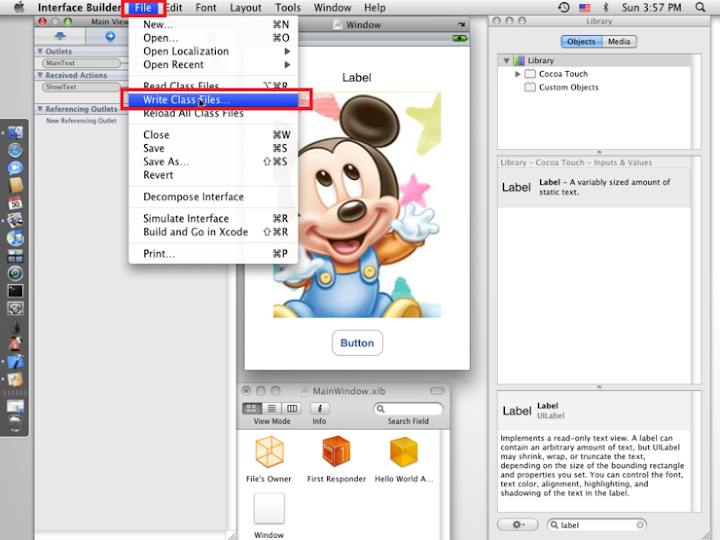Open Finder from the Dock
720x540 pixels.
pos(15,133)
